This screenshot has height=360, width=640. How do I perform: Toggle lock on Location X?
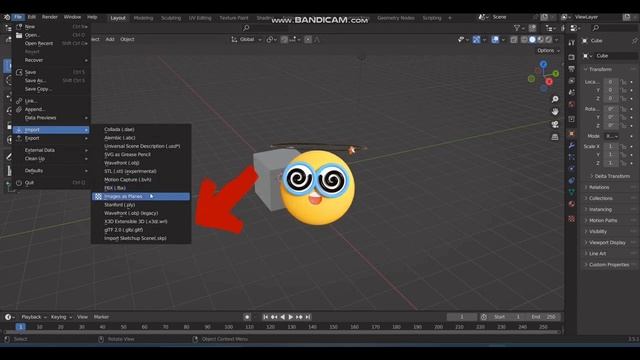coord(623,82)
